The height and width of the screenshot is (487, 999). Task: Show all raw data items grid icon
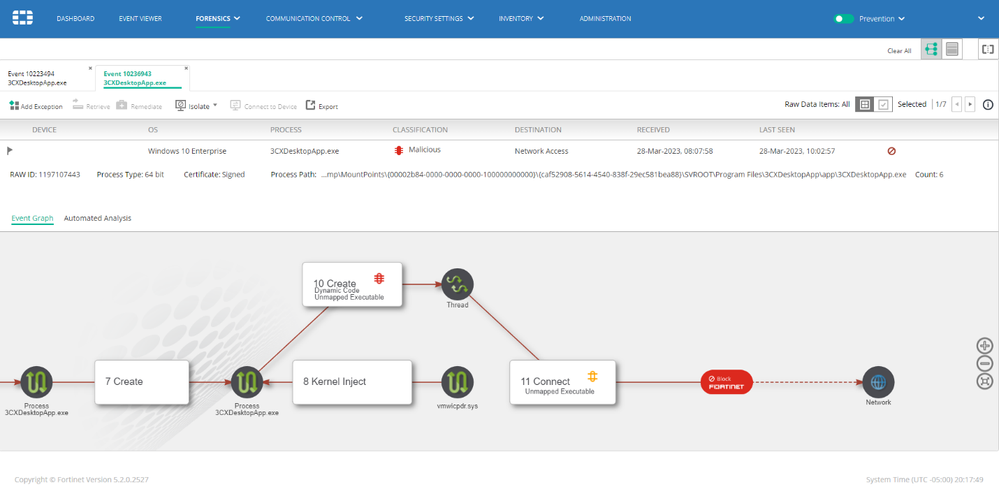tap(864, 105)
